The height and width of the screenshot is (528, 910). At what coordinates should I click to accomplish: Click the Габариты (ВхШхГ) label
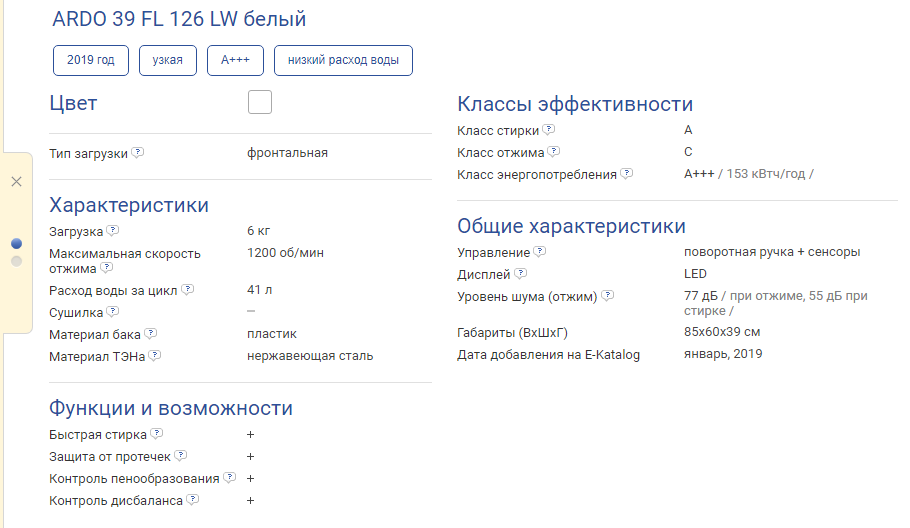(512, 333)
